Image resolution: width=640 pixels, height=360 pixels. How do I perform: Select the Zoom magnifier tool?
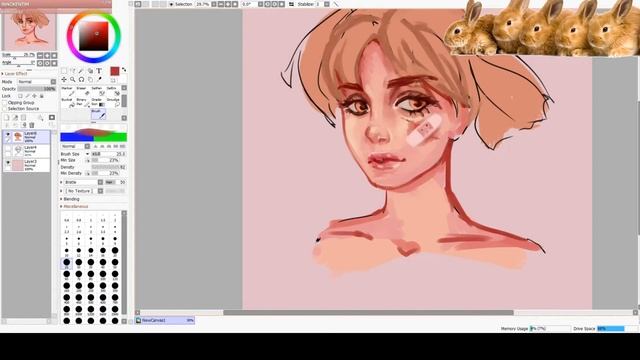click(x=73, y=80)
